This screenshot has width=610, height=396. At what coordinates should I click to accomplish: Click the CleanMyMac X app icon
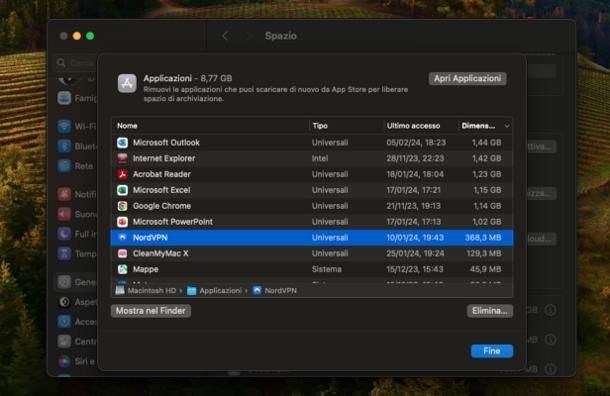(x=123, y=253)
